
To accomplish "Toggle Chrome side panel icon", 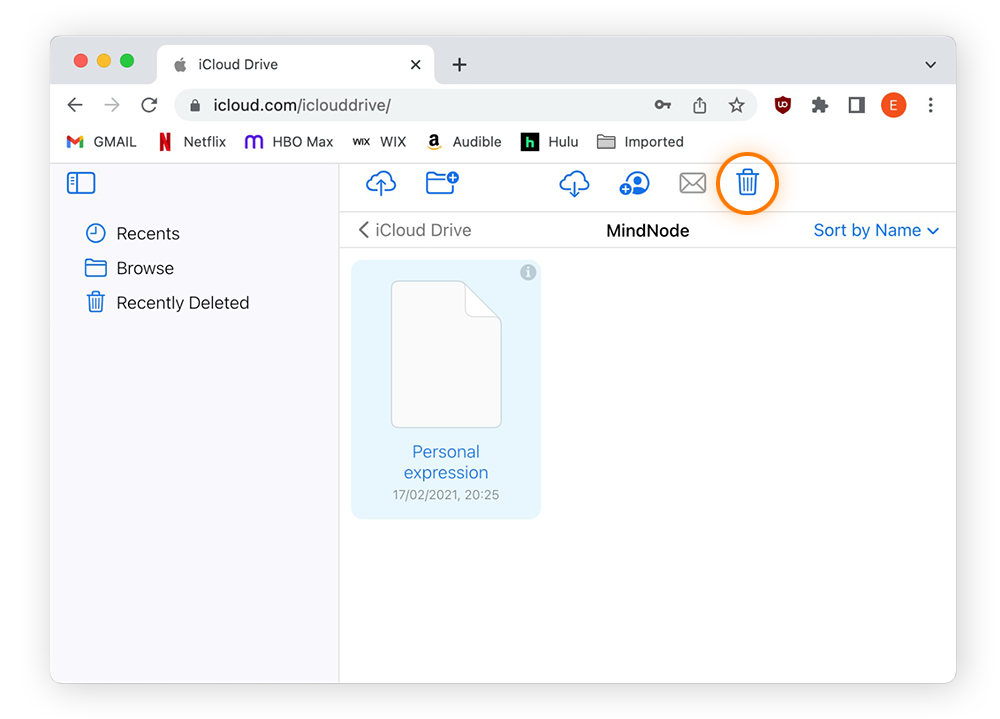I will pyautogui.click(x=857, y=105).
